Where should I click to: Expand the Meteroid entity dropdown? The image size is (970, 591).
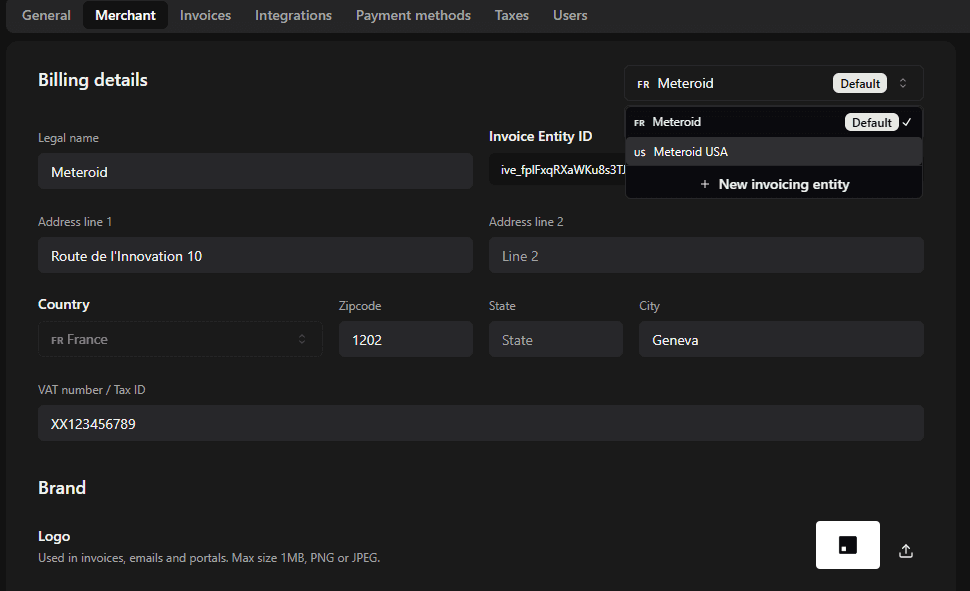pyautogui.click(x=773, y=83)
